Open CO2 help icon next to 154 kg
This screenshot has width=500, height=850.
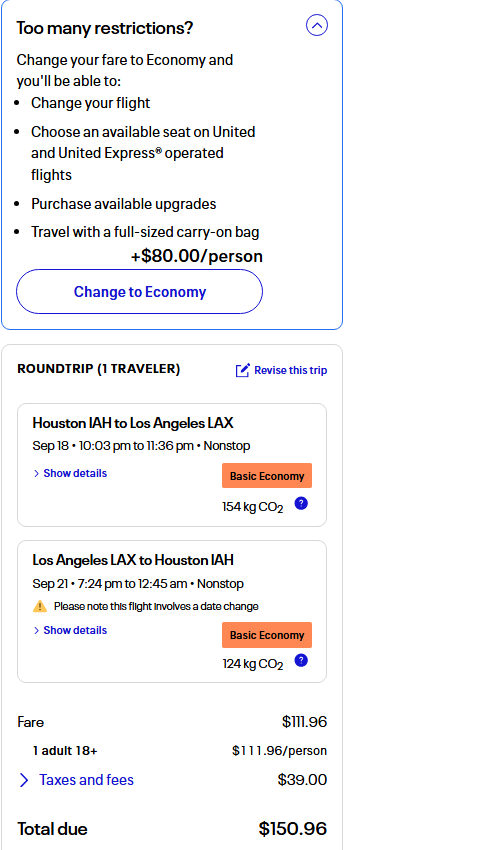pyautogui.click(x=301, y=504)
